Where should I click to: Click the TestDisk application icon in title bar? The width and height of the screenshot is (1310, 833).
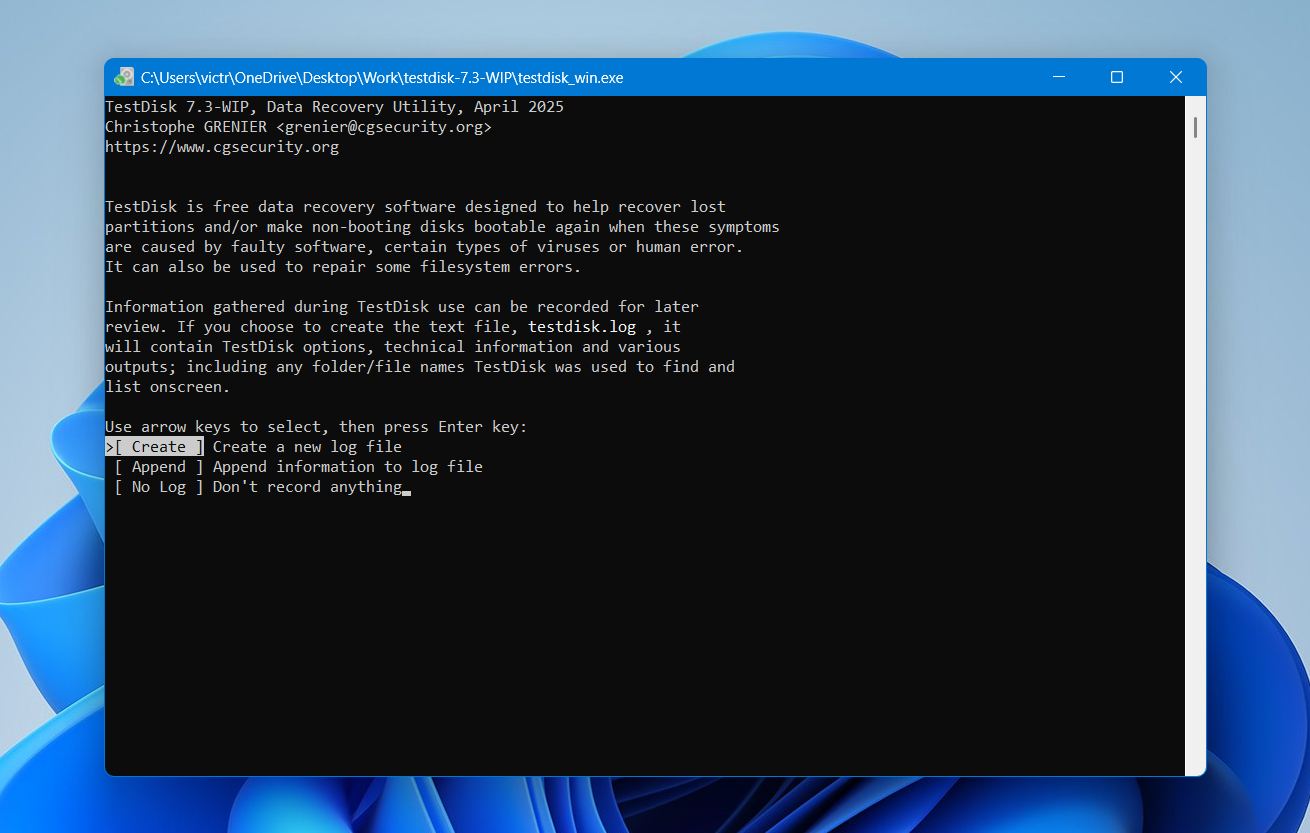click(x=124, y=76)
